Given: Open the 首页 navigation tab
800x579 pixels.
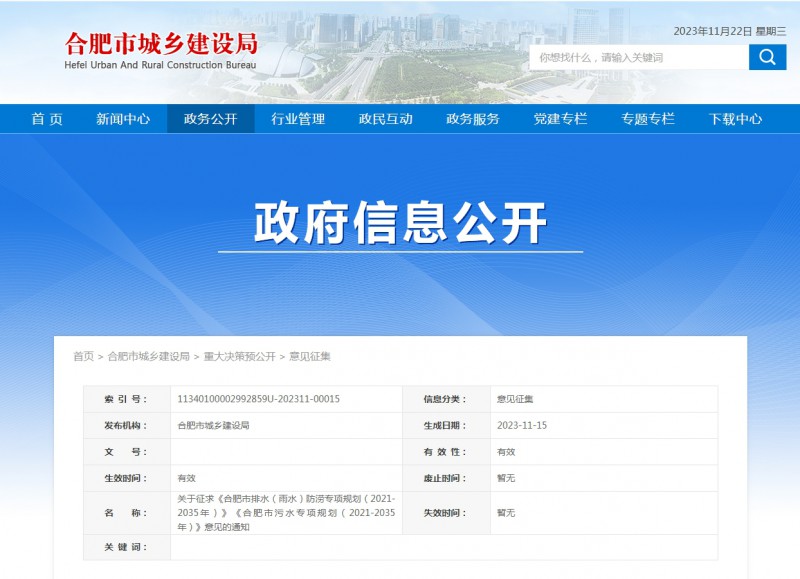Looking at the screenshot, I should click(47, 119).
